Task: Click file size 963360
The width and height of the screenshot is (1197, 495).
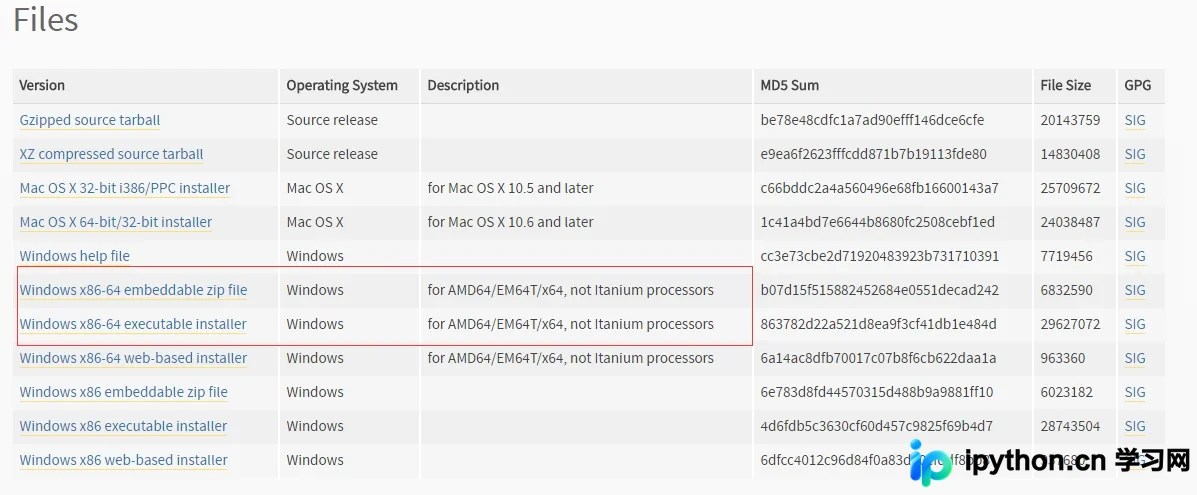Action: pyautogui.click(x=1063, y=358)
